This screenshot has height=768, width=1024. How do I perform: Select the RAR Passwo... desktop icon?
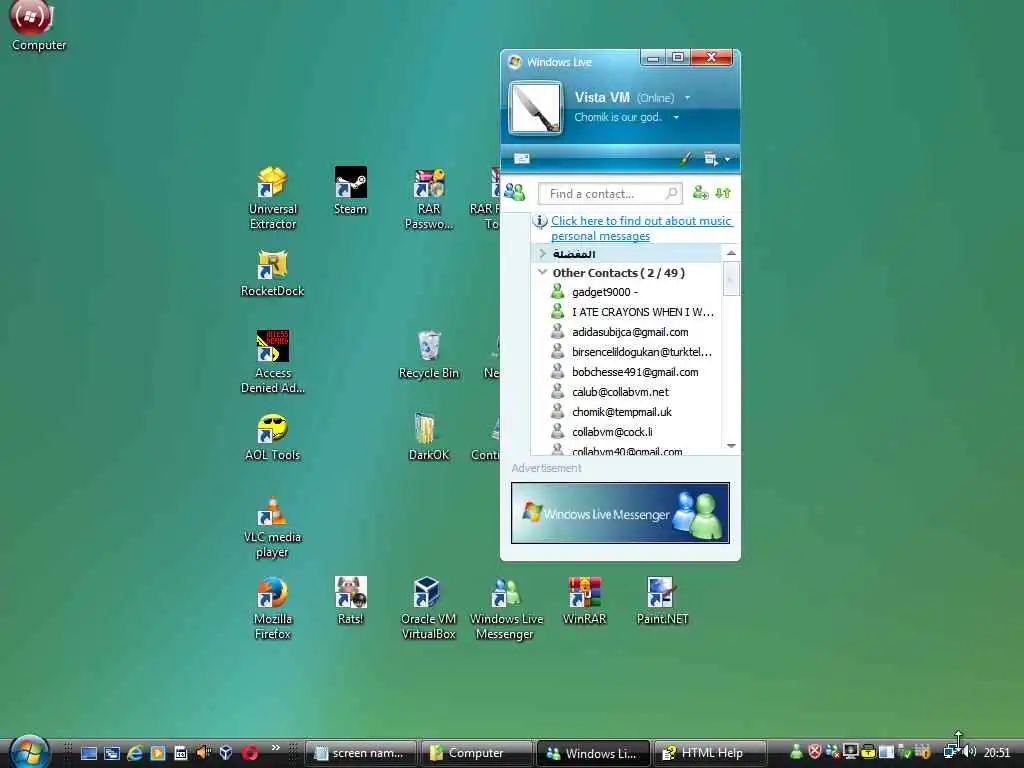[x=428, y=198]
